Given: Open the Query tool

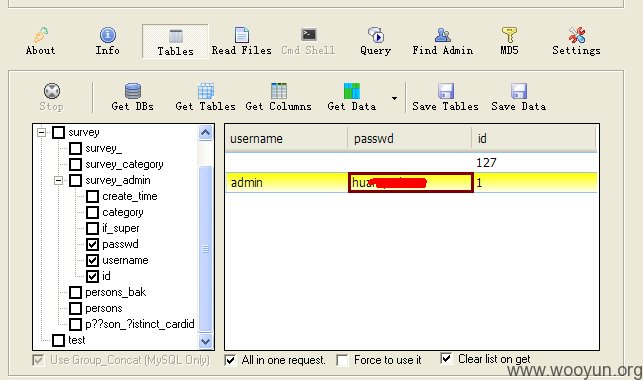Looking at the screenshot, I should (x=376, y=41).
